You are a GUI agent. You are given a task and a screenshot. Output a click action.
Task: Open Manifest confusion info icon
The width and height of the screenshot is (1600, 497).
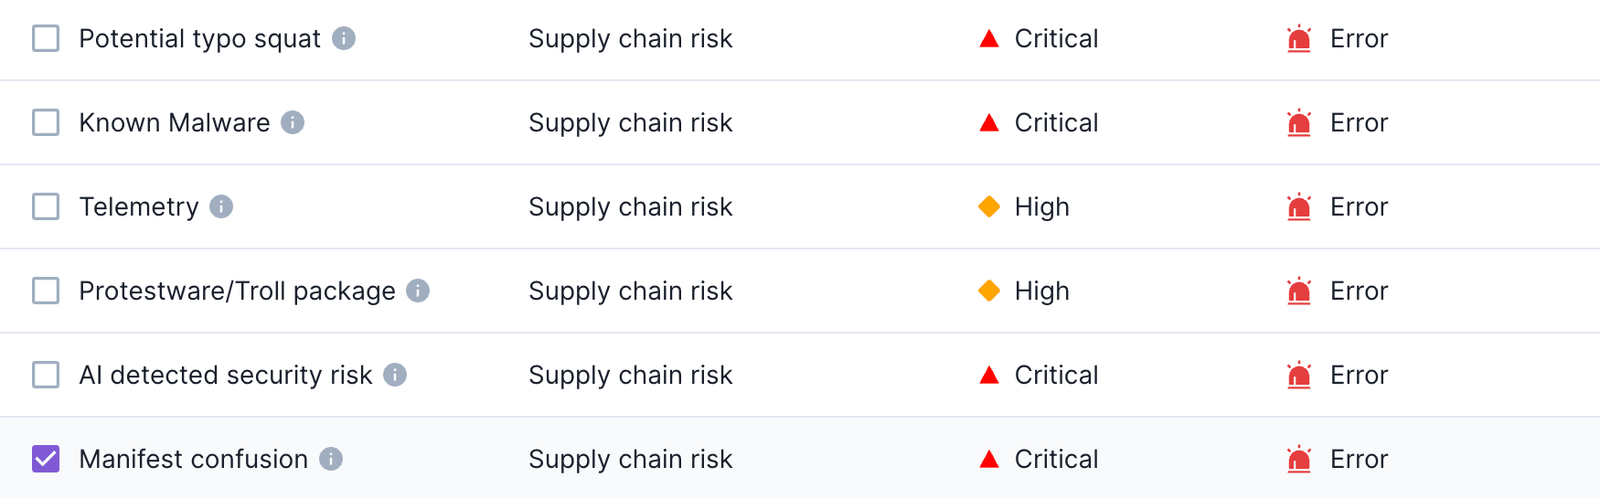(331, 458)
